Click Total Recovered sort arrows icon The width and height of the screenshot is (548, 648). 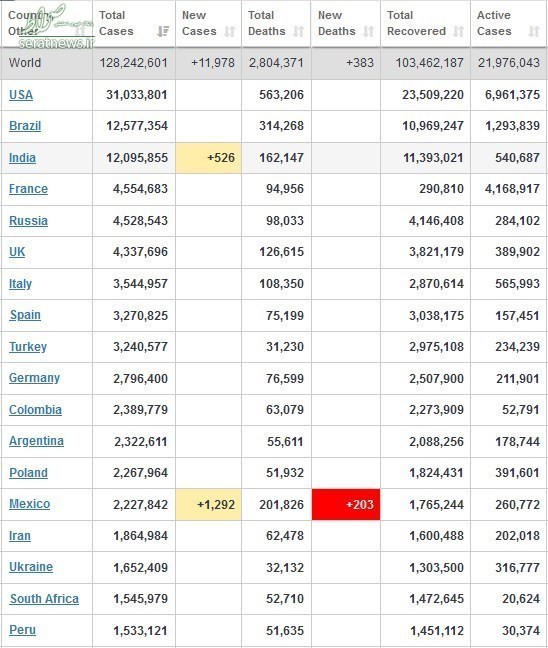(458, 31)
